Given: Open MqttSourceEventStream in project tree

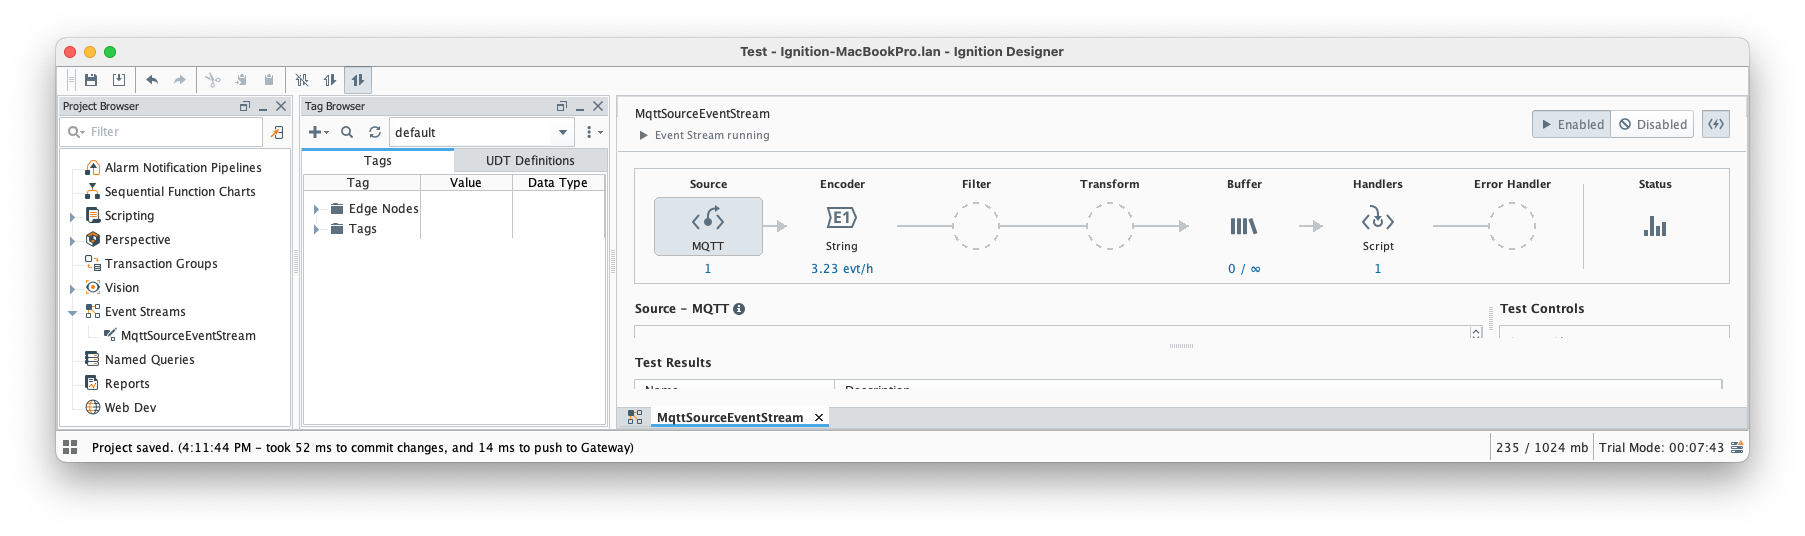Looking at the screenshot, I should (x=188, y=336).
